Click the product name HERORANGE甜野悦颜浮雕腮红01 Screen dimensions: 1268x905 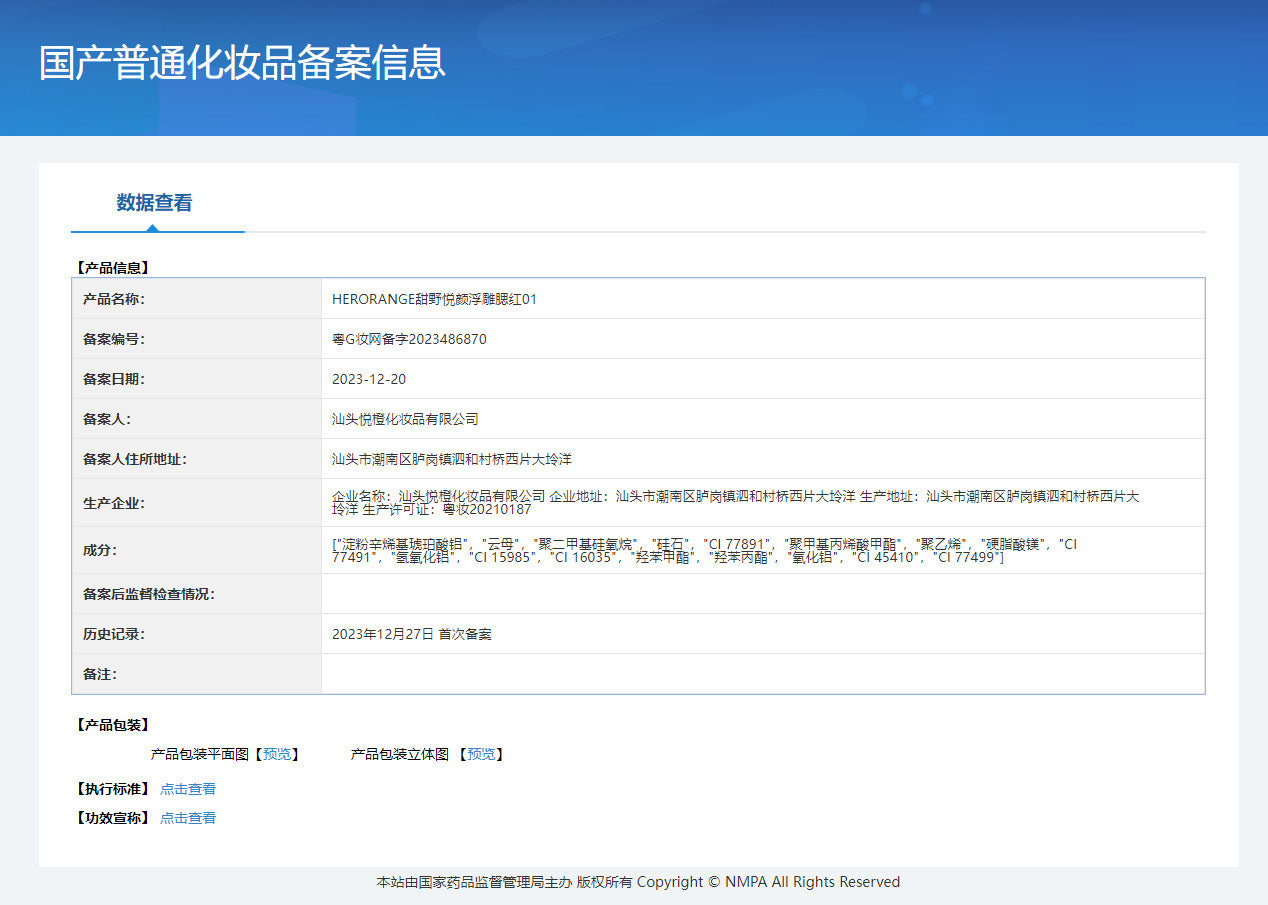(434, 299)
